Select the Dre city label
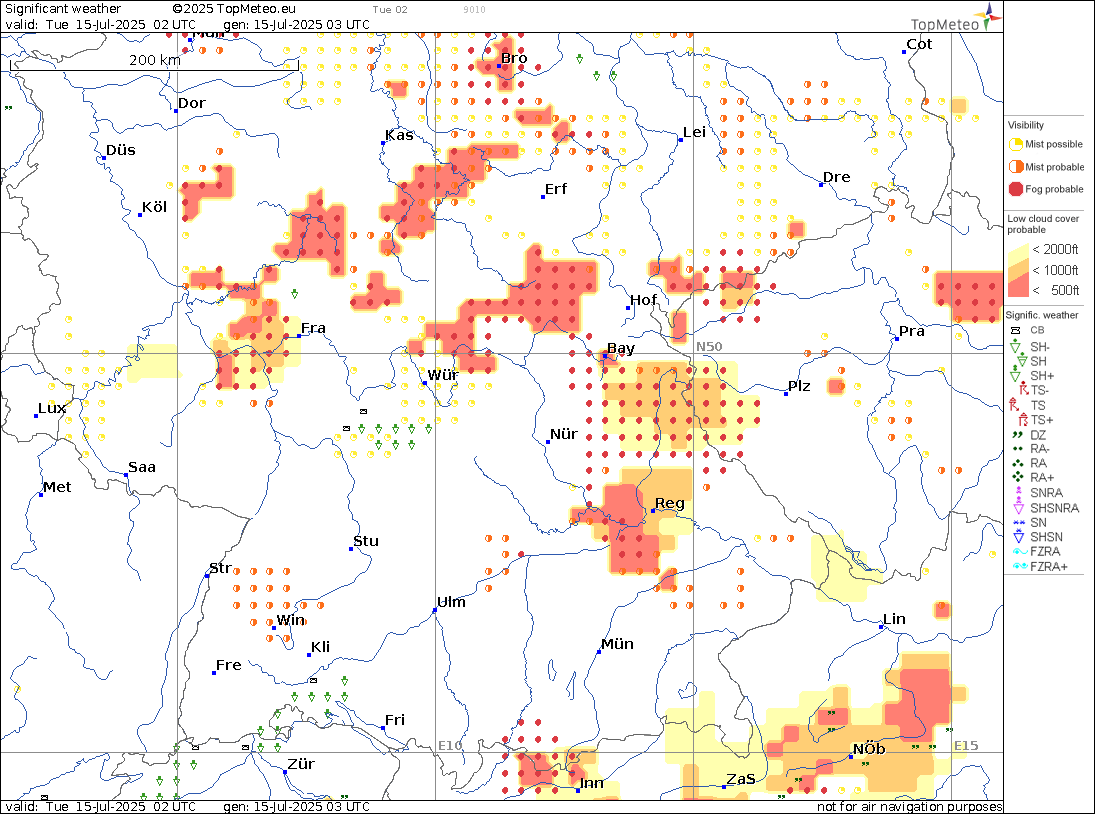The image size is (1095, 814). (837, 177)
